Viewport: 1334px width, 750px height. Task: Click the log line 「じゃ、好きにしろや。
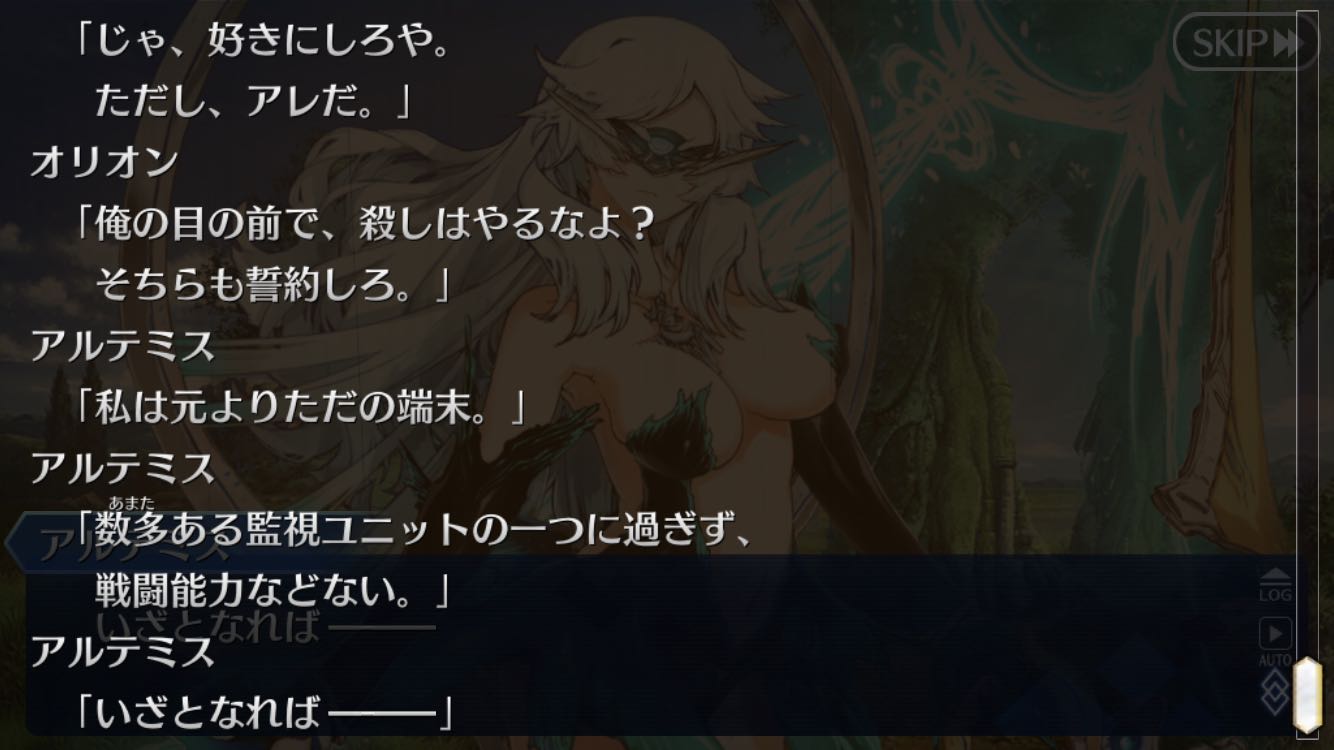tap(260, 45)
